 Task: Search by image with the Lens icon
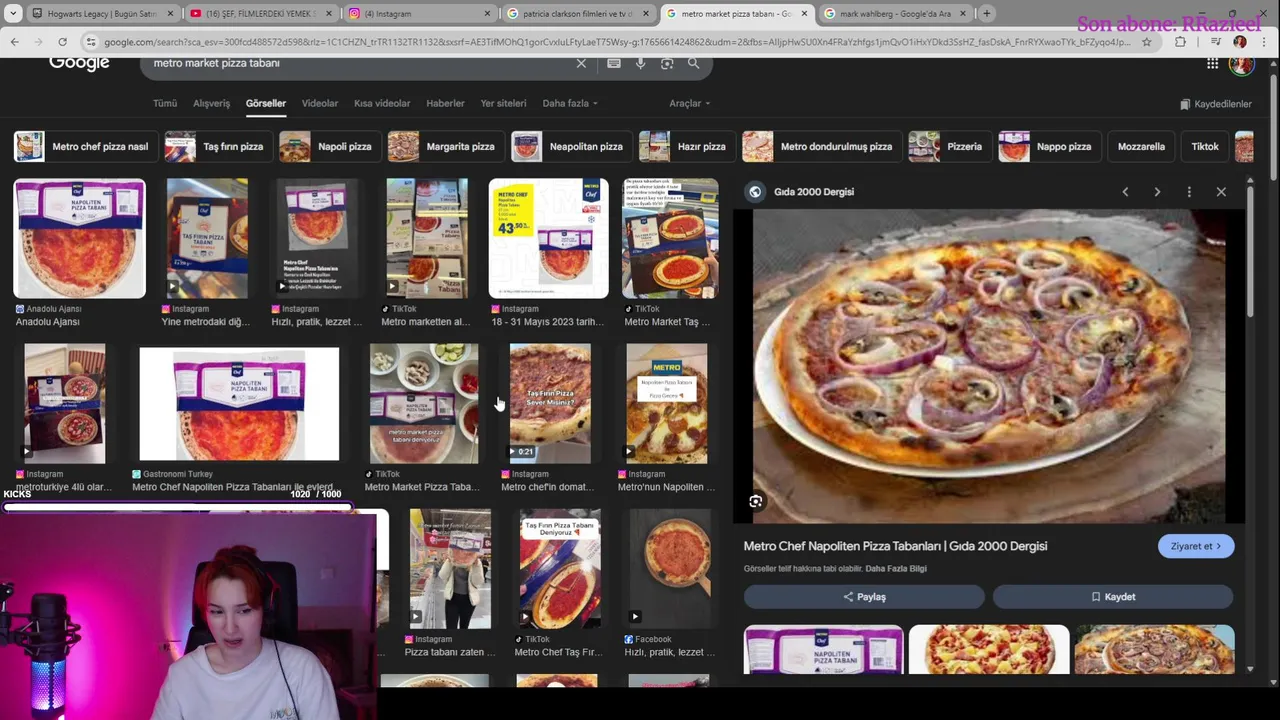click(667, 63)
